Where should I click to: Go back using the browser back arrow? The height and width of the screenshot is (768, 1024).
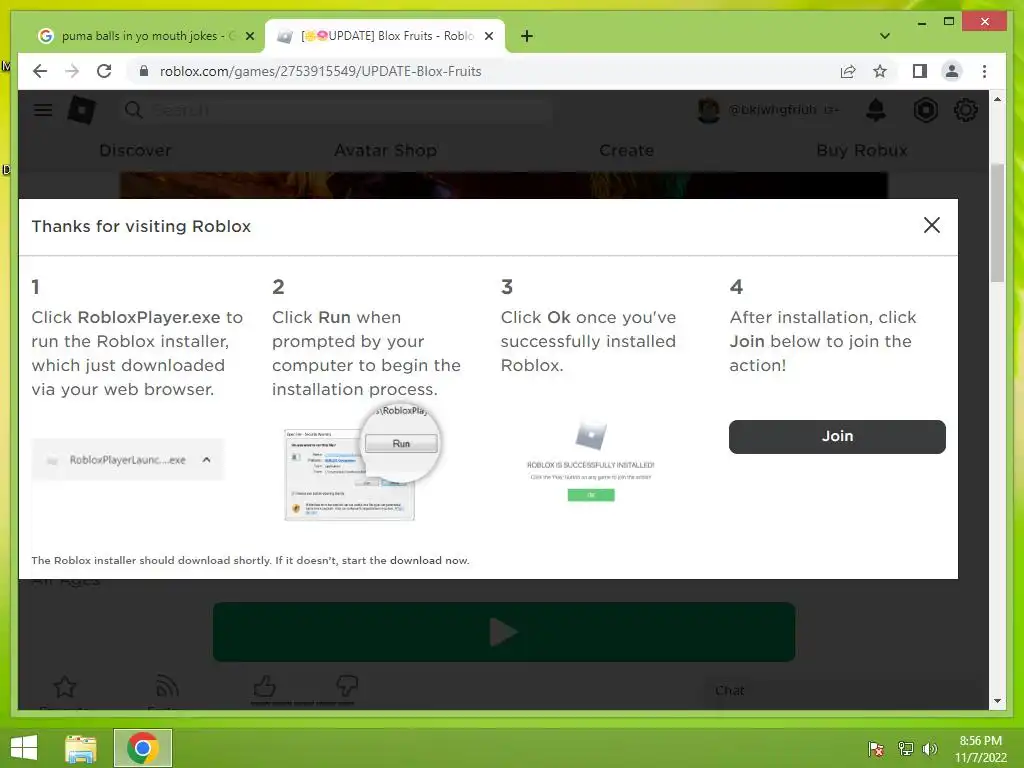(40, 71)
